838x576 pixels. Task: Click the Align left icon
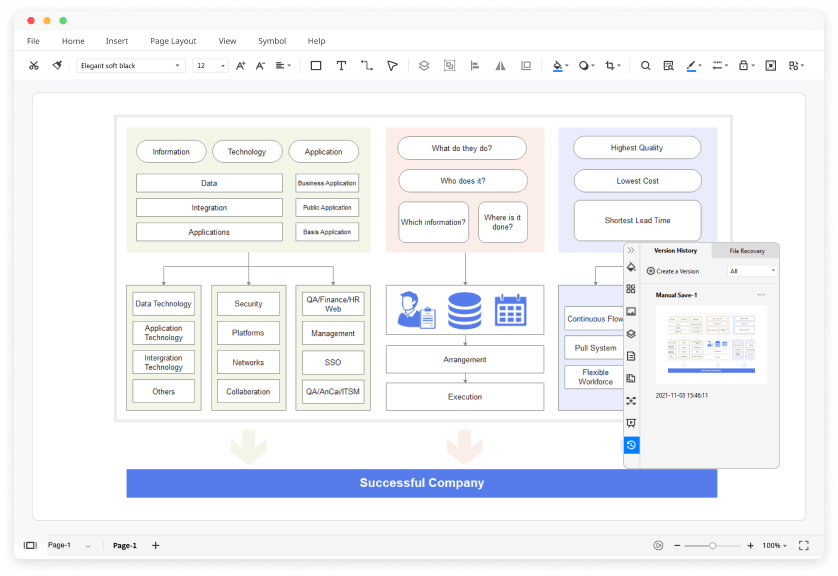coord(475,65)
